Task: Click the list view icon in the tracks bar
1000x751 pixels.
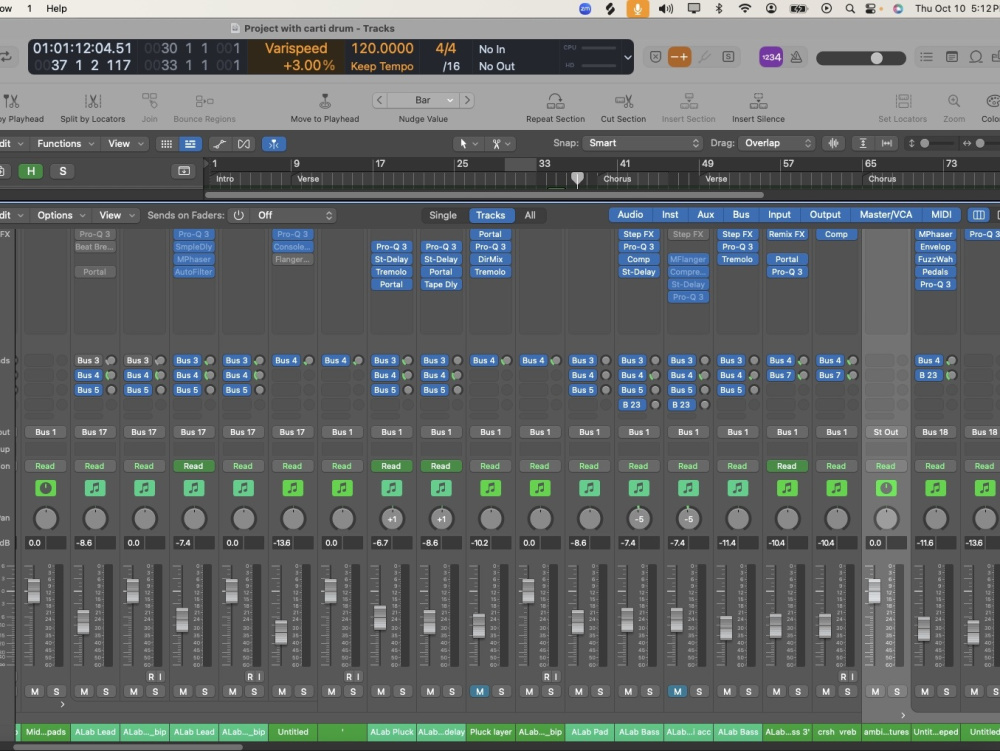Action: tap(190, 144)
